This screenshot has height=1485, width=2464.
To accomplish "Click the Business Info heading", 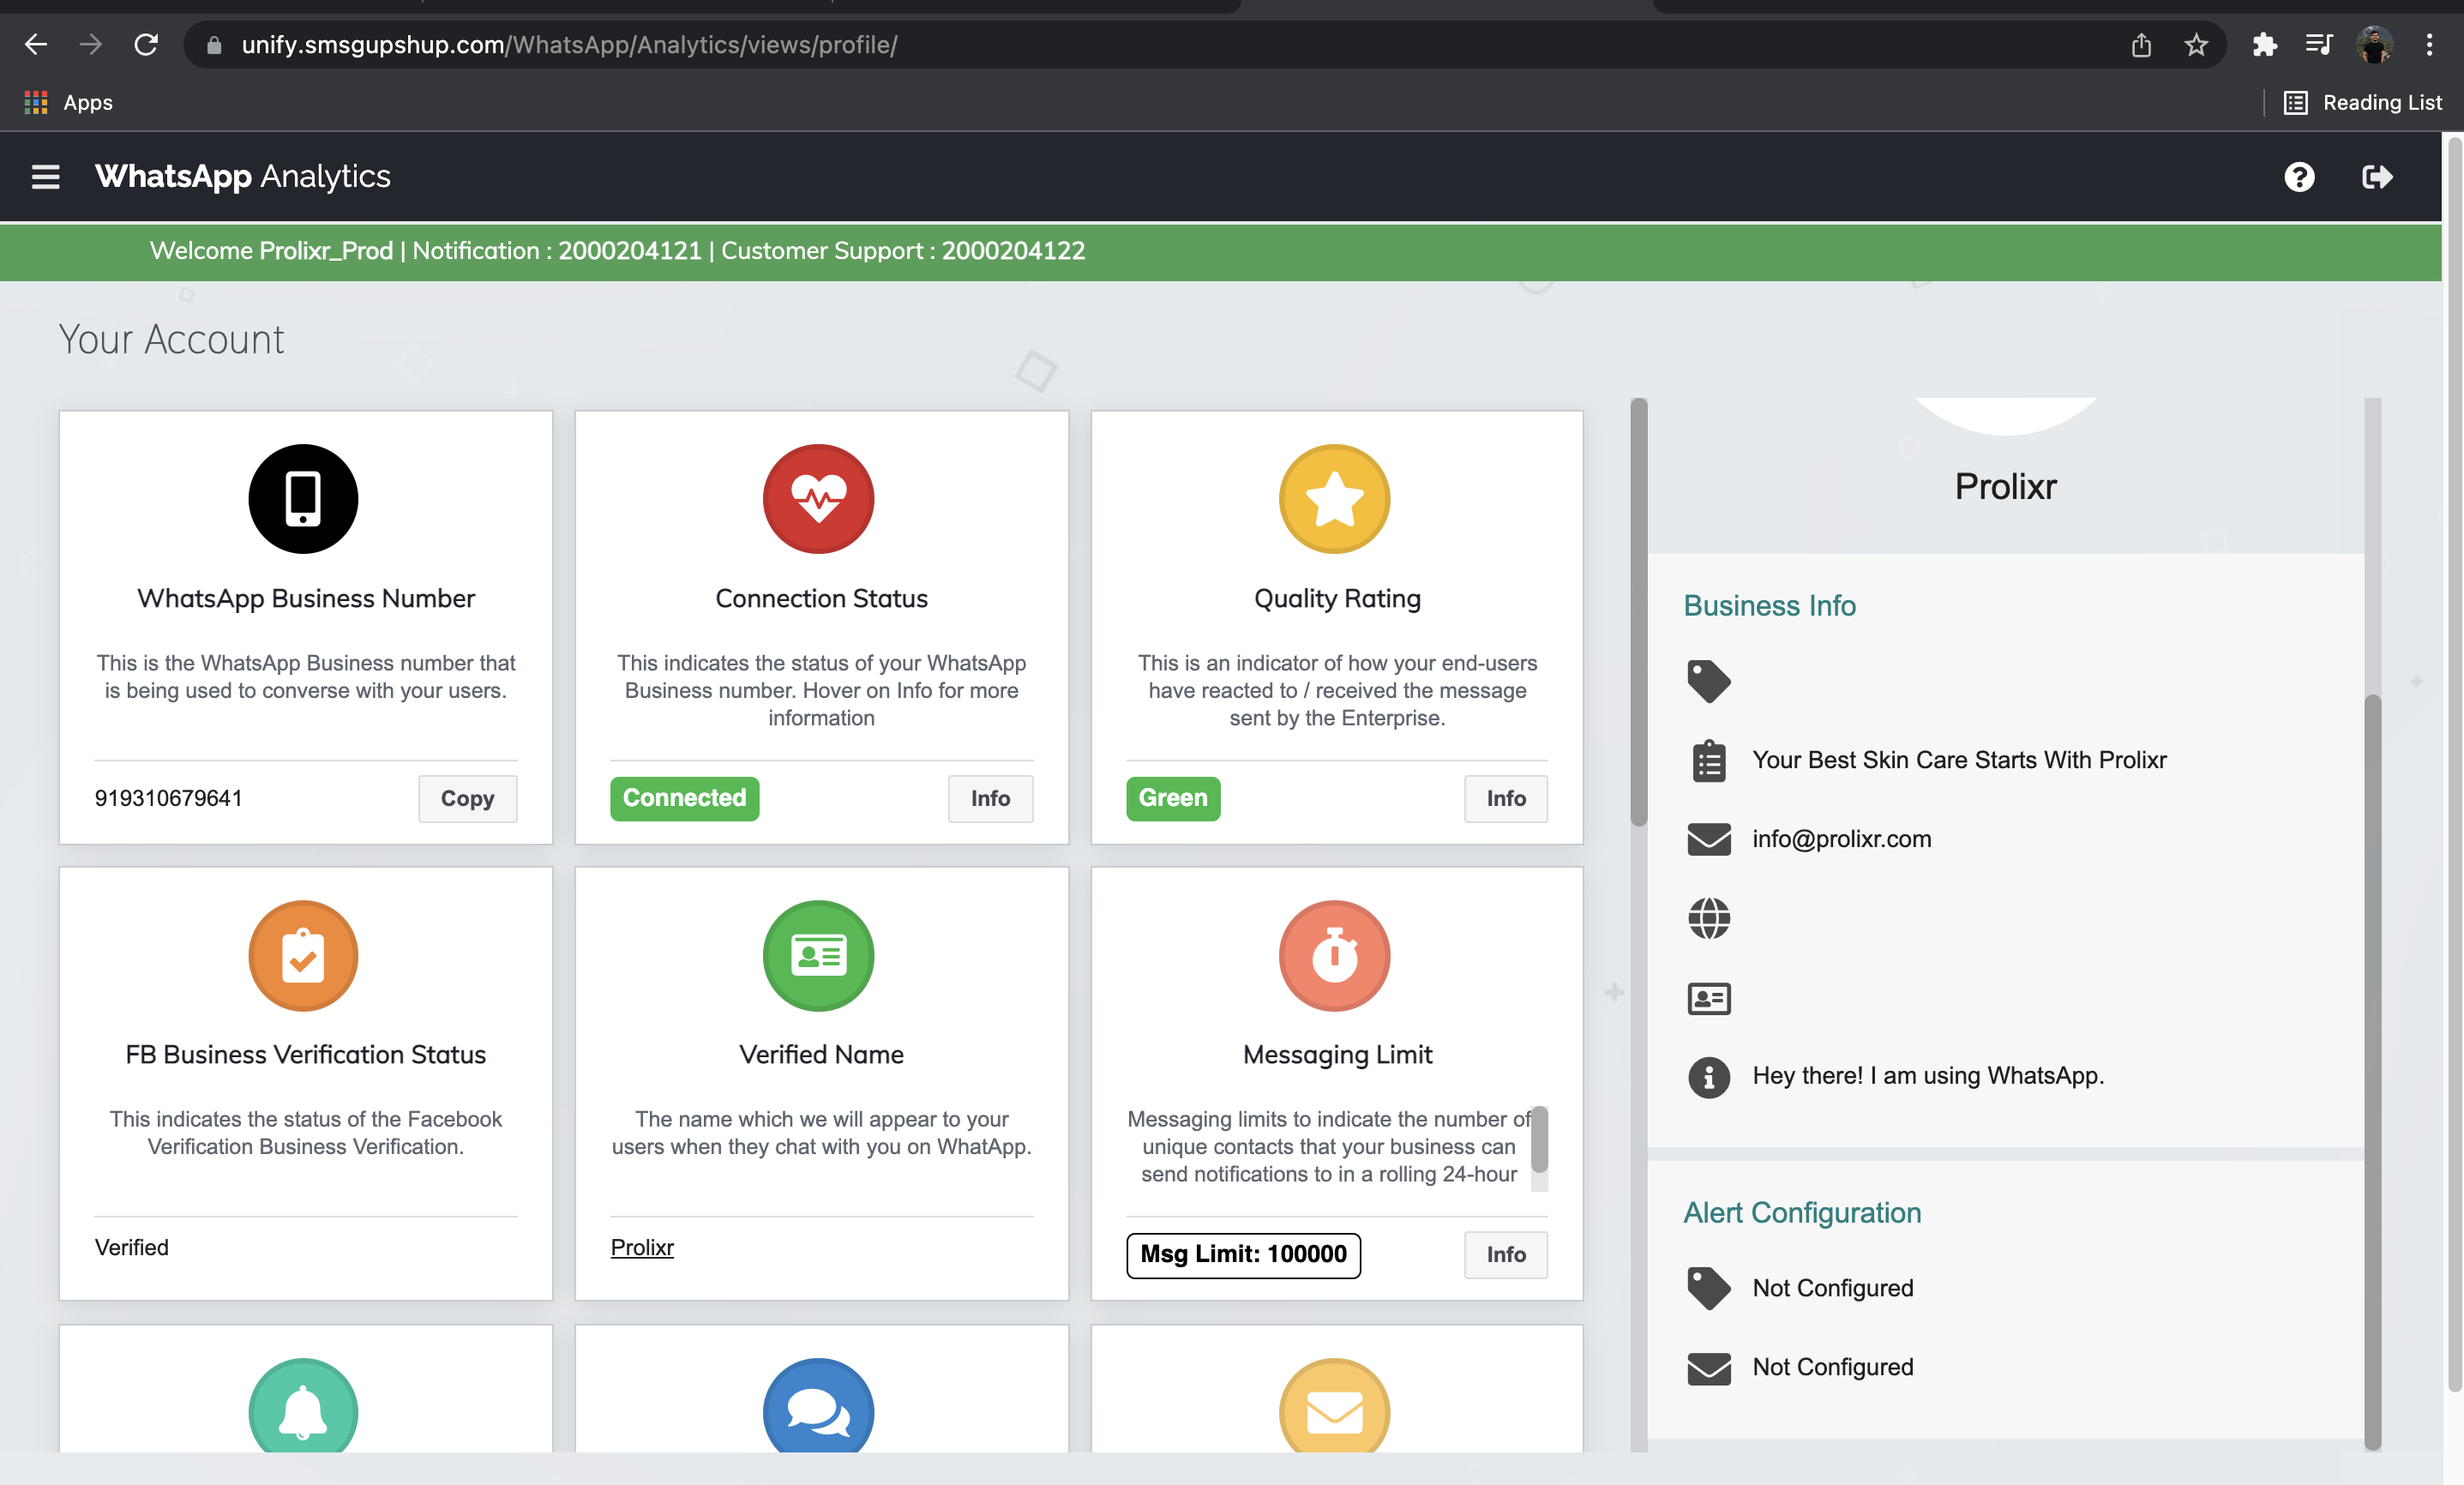I will 1769,606.
